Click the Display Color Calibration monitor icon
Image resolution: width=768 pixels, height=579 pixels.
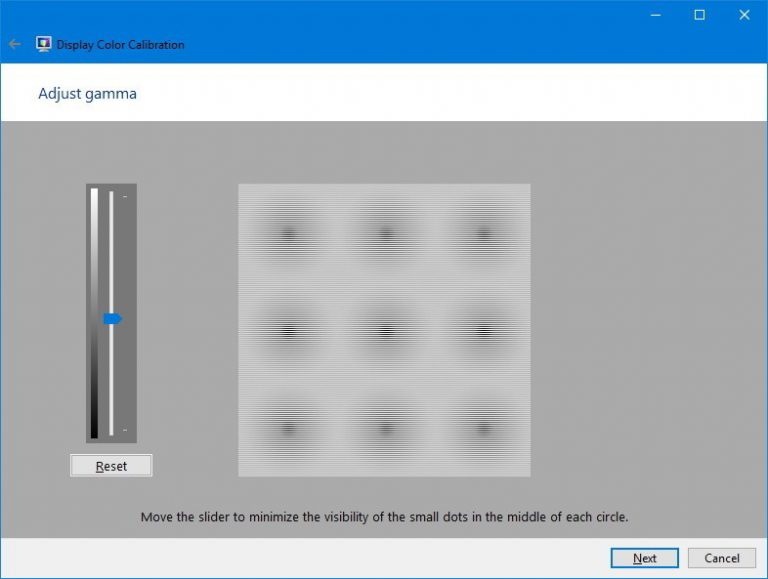(44, 45)
